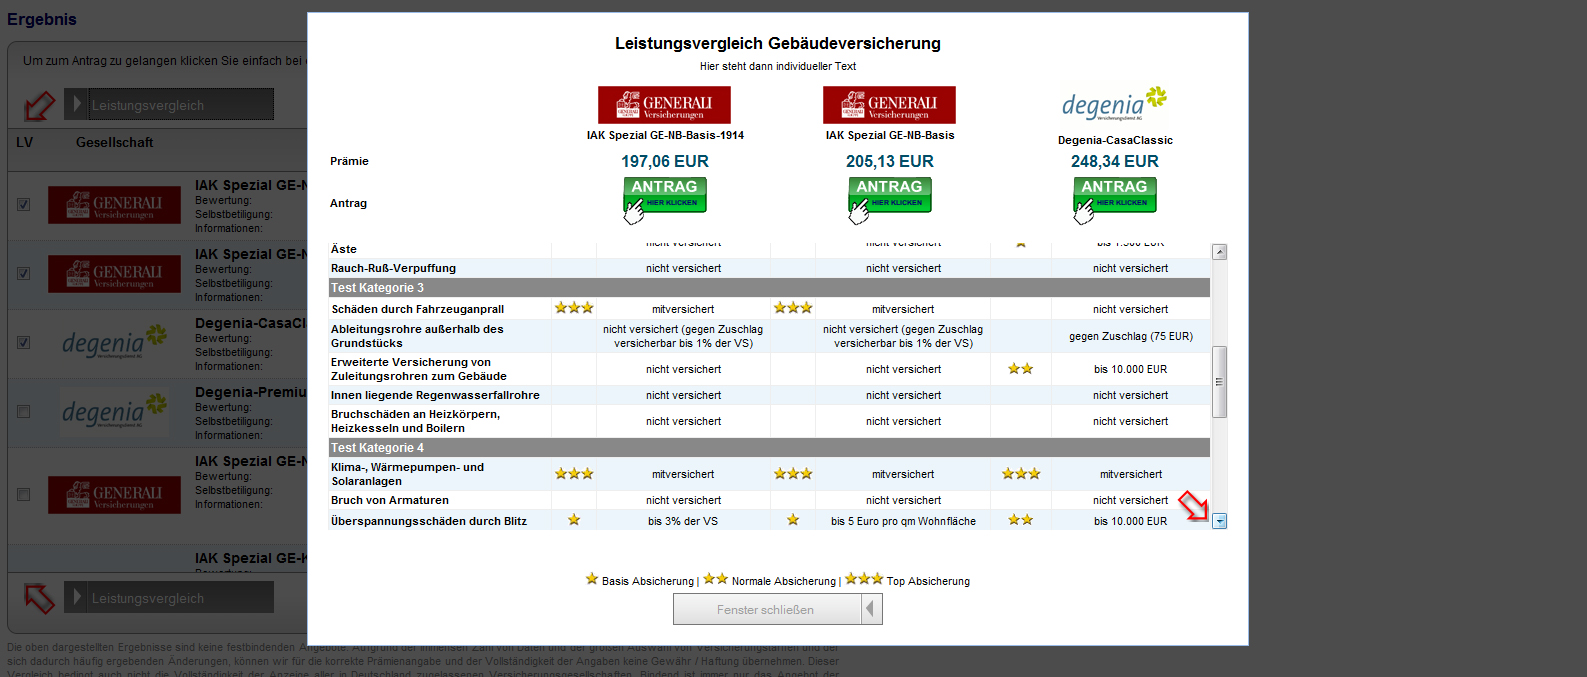Click Generali logo in first background row
This screenshot has width=1587, height=677.
point(114,205)
